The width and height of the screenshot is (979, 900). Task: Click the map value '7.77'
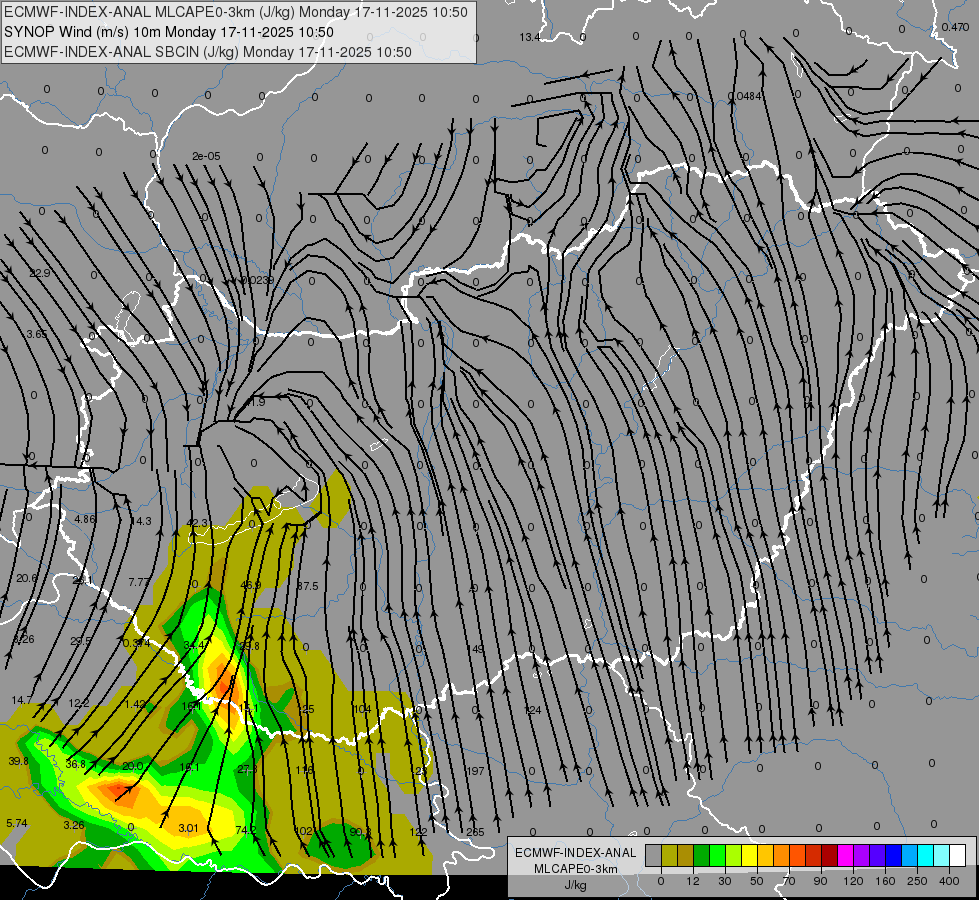coord(139,582)
